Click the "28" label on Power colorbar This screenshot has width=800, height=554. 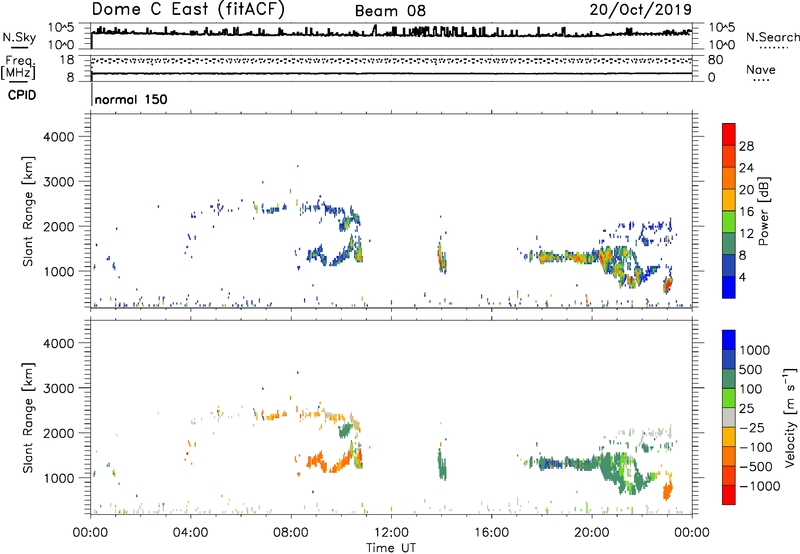coord(746,146)
